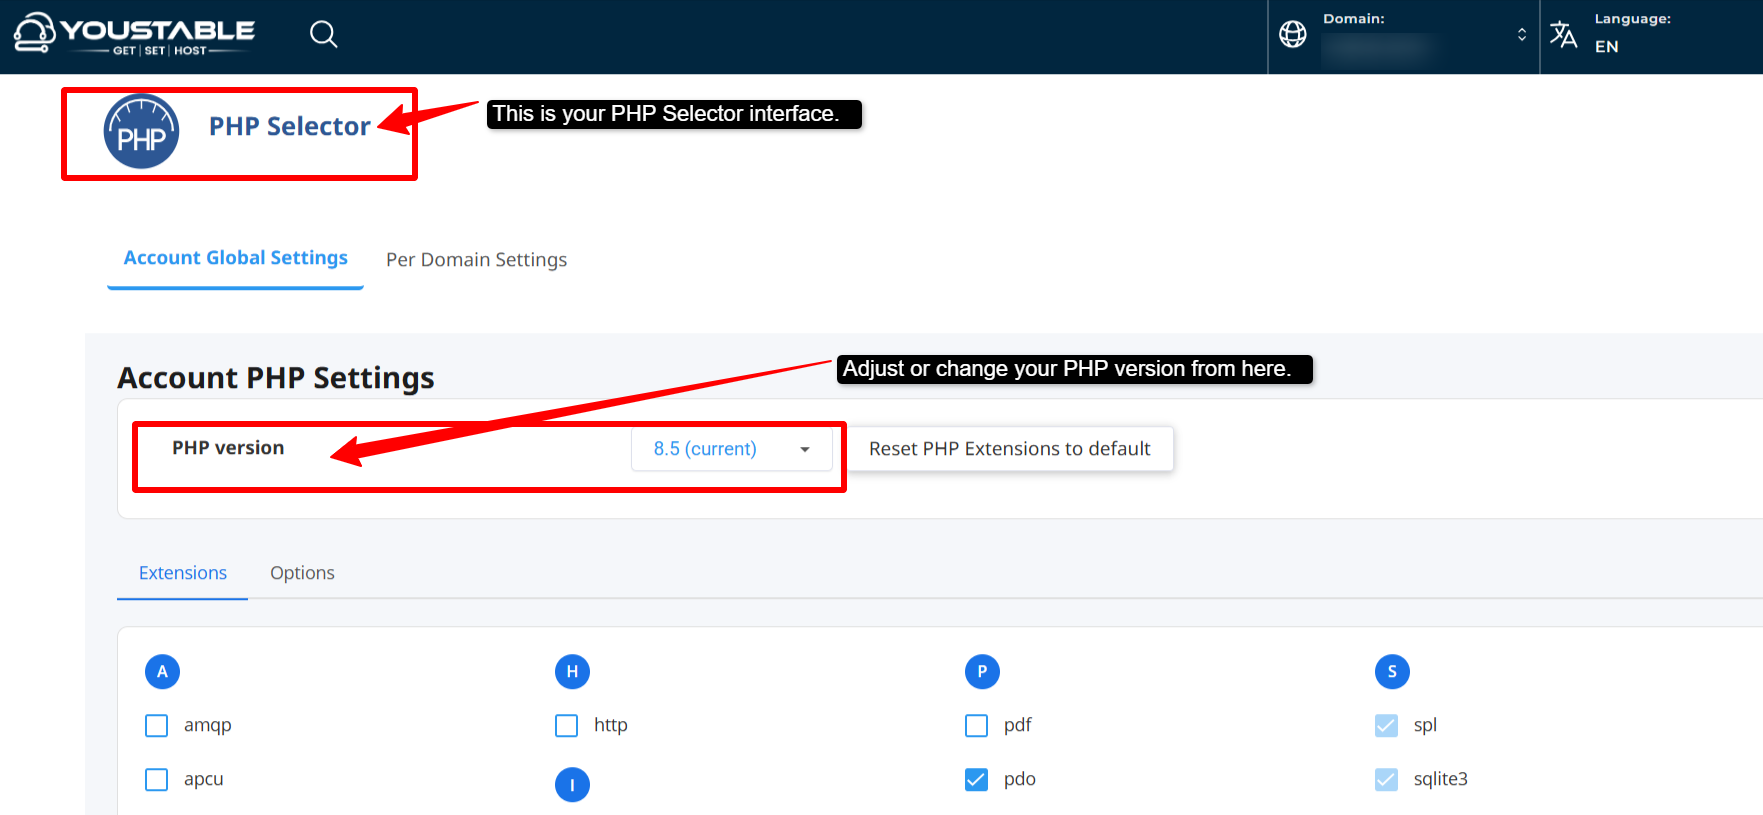Screen dimensions: 1763x815
Task: Click the language translate icon
Action: [x=1564, y=35]
